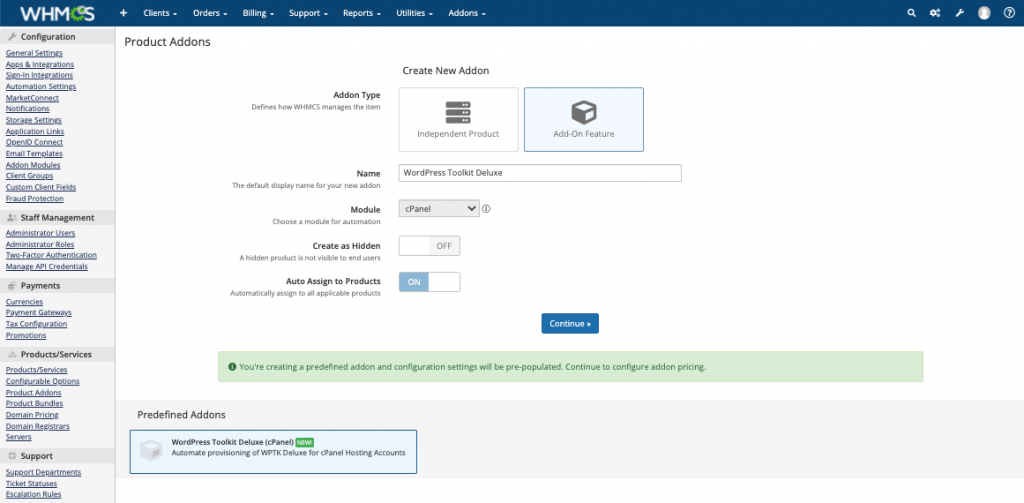
Task: Open Apps & Integrations in sidebar
Action: [x=40, y=64]
